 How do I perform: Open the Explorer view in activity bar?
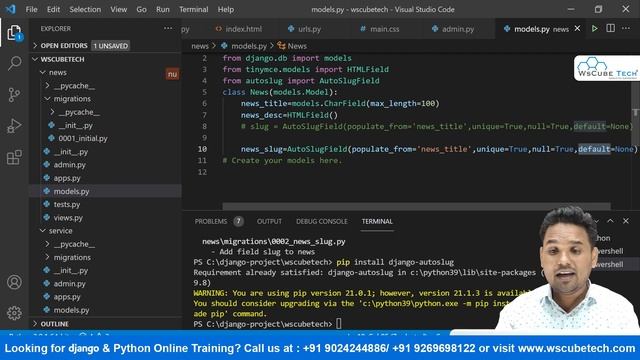point(14,33)
